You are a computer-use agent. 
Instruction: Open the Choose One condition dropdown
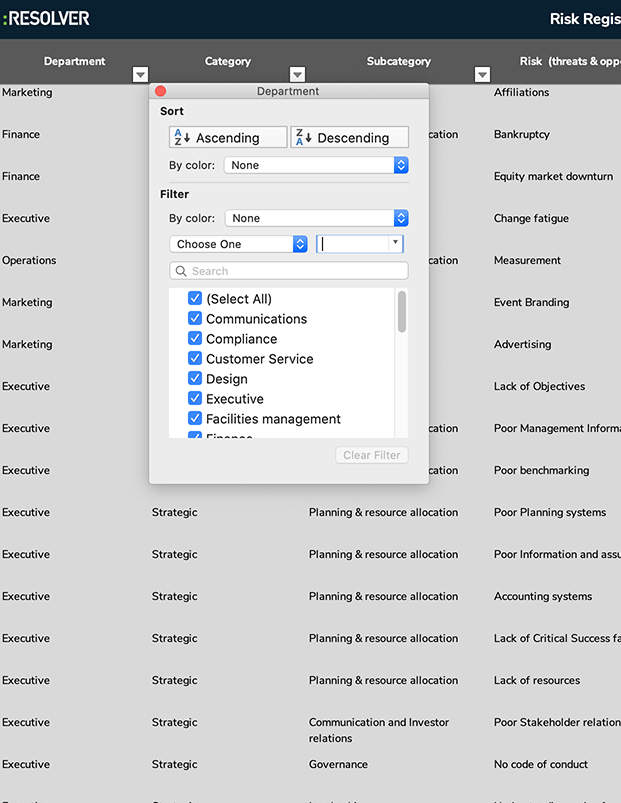pyautogui.click(x=240, y=244)
